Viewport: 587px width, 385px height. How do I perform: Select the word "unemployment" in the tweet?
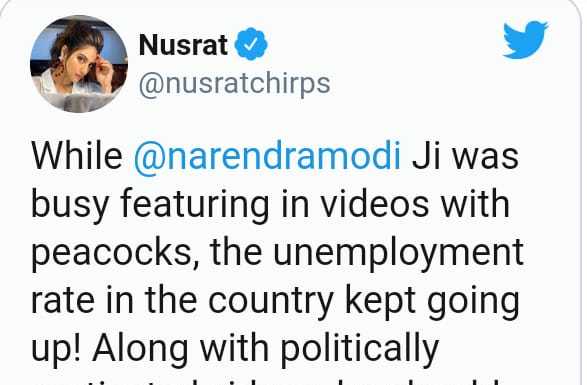pos(398,254)
